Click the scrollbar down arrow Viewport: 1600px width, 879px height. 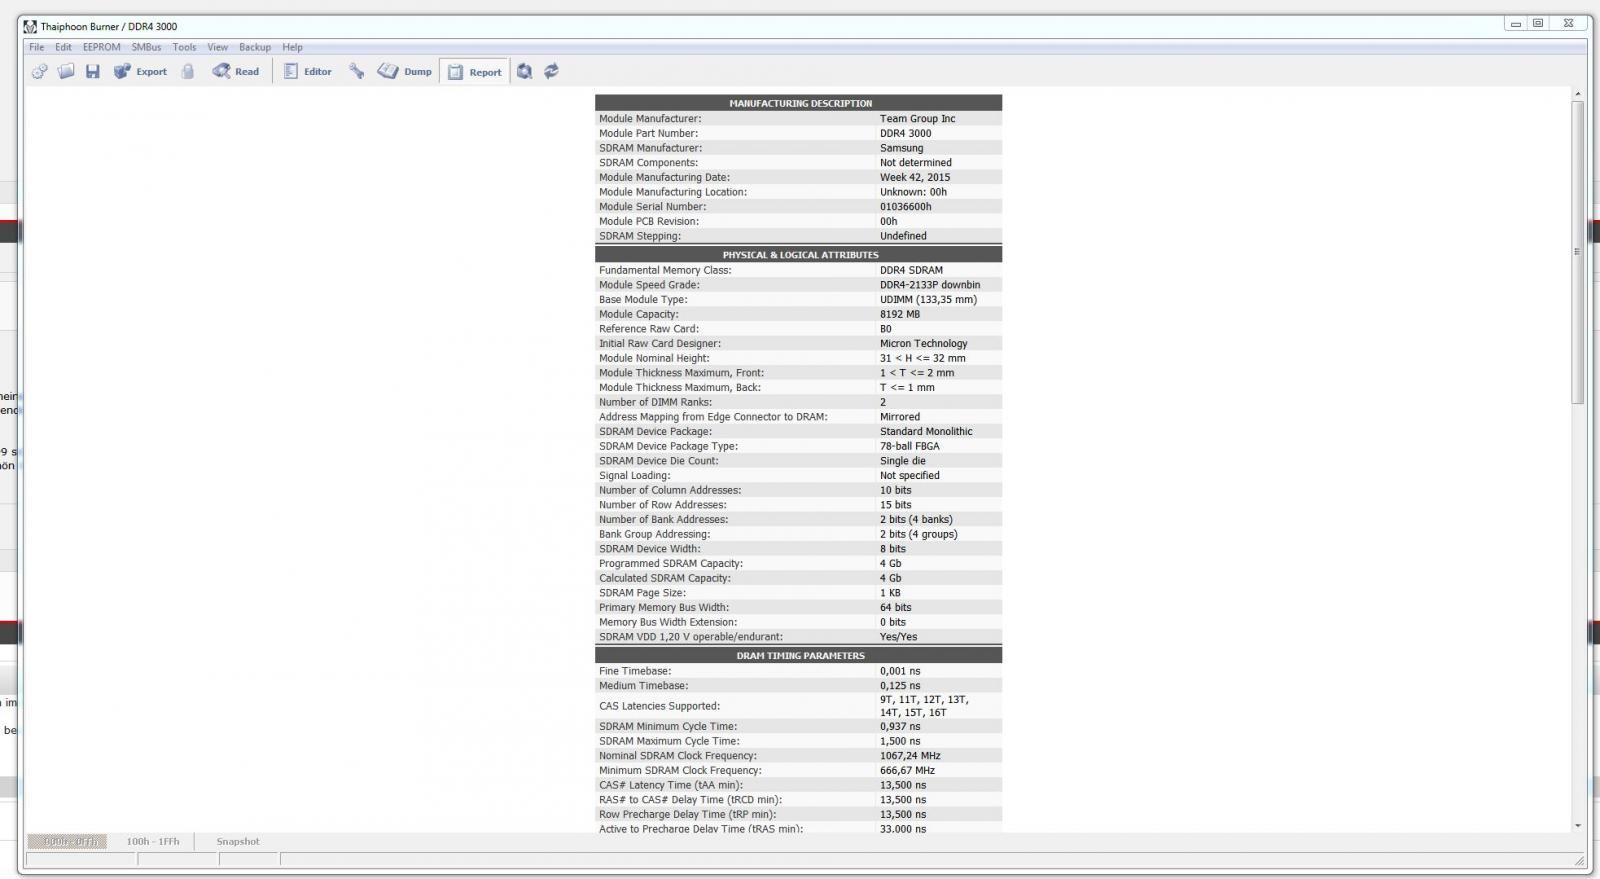pos(1578,825)
